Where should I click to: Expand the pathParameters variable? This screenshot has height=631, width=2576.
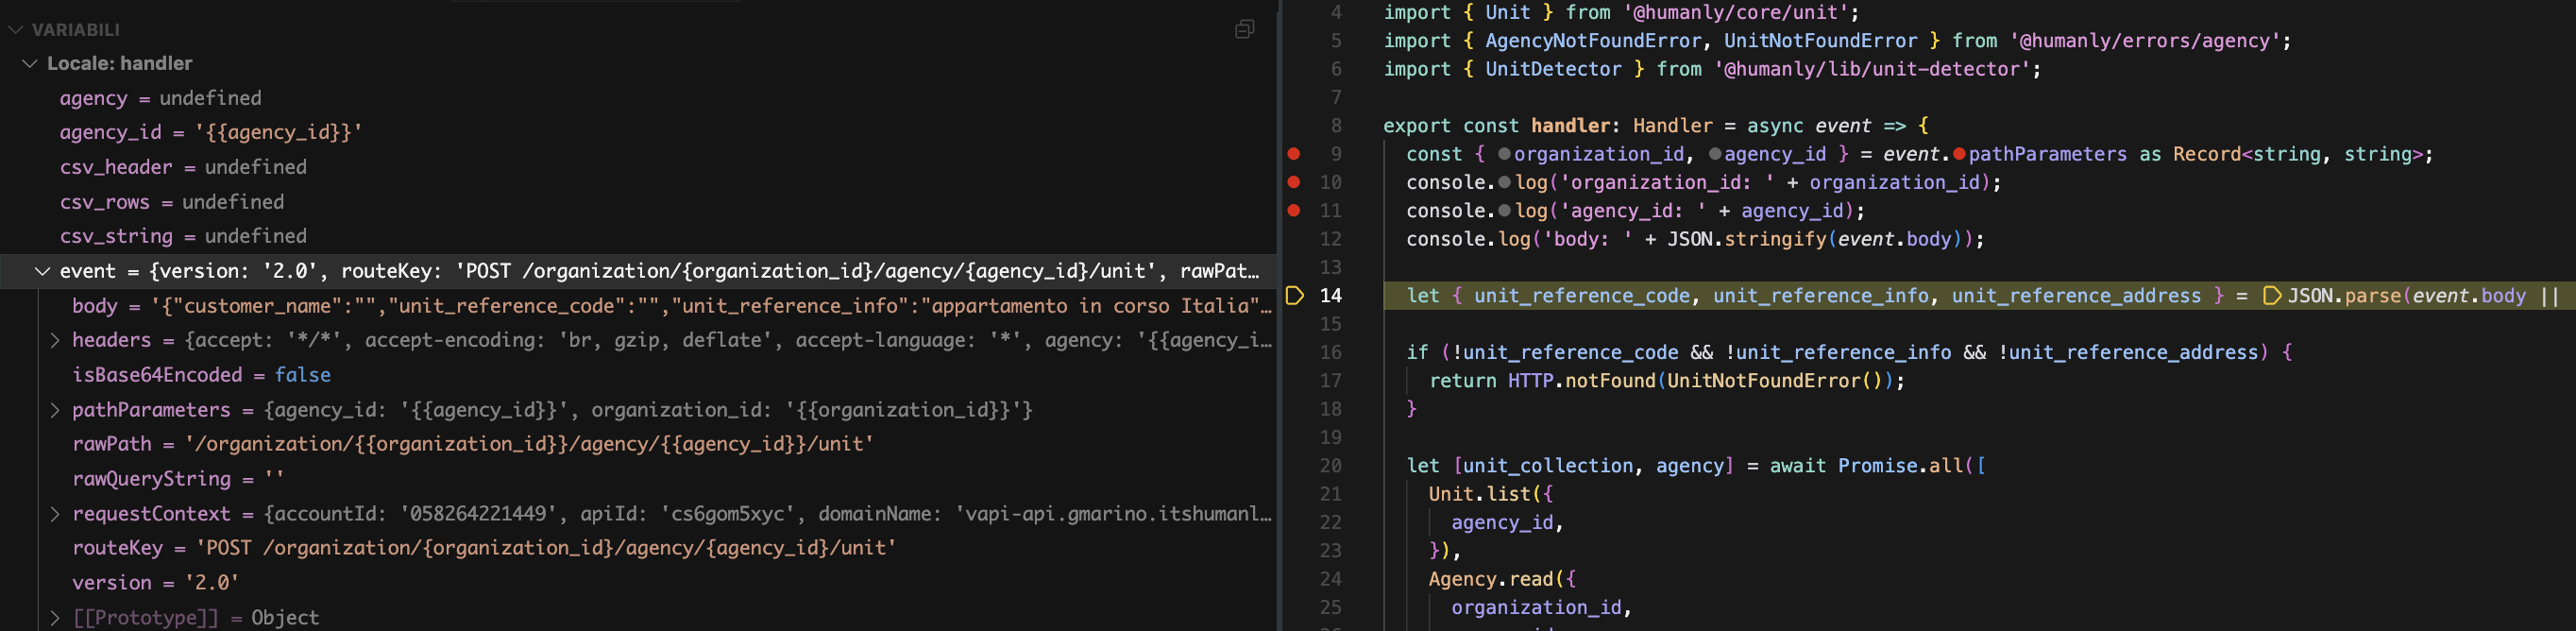(55, 410)
